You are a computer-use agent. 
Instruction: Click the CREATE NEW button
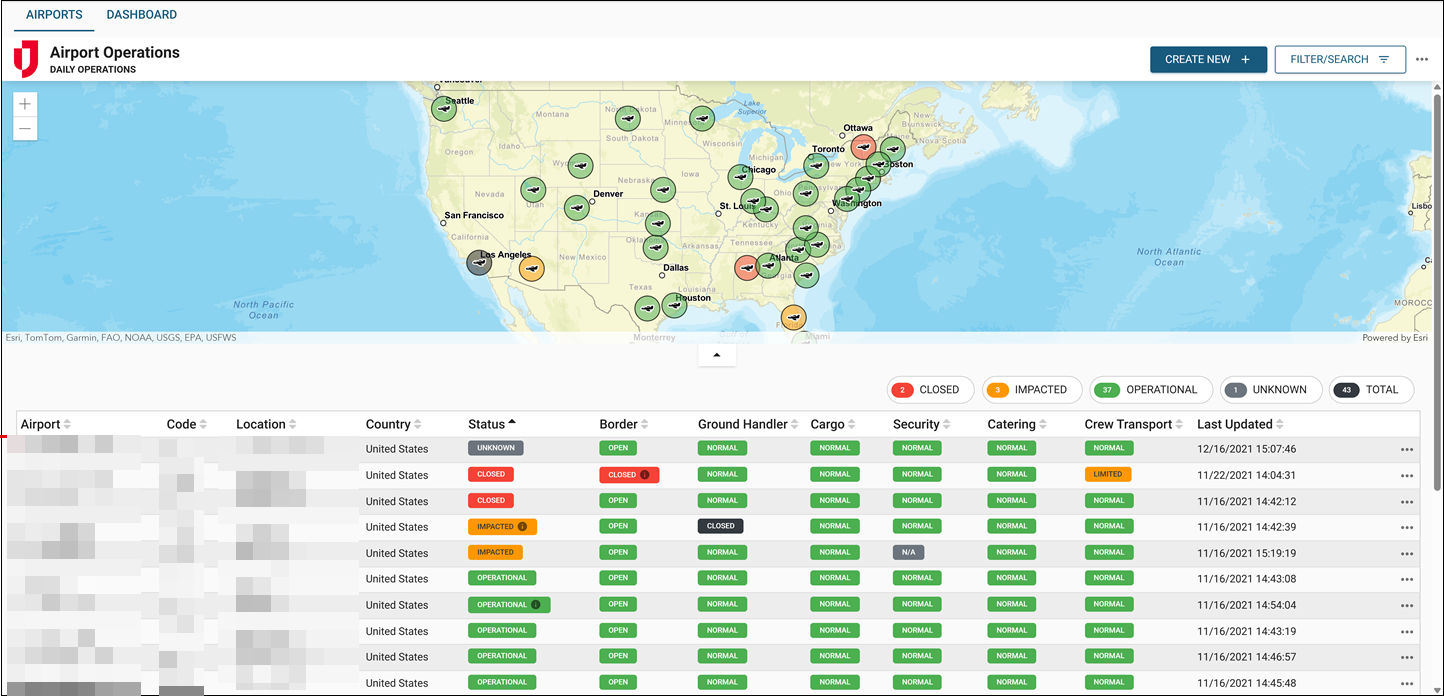pyautogui.click(x=1208, y=59)
